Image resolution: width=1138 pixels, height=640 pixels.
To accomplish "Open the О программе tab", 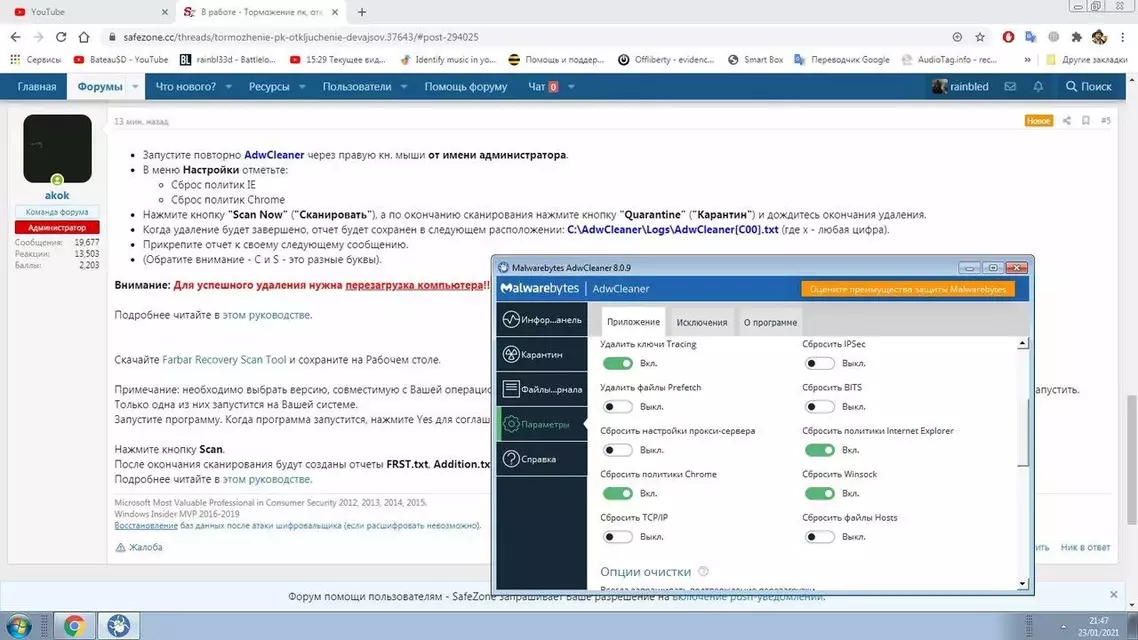I will click(x=770, y=322).
